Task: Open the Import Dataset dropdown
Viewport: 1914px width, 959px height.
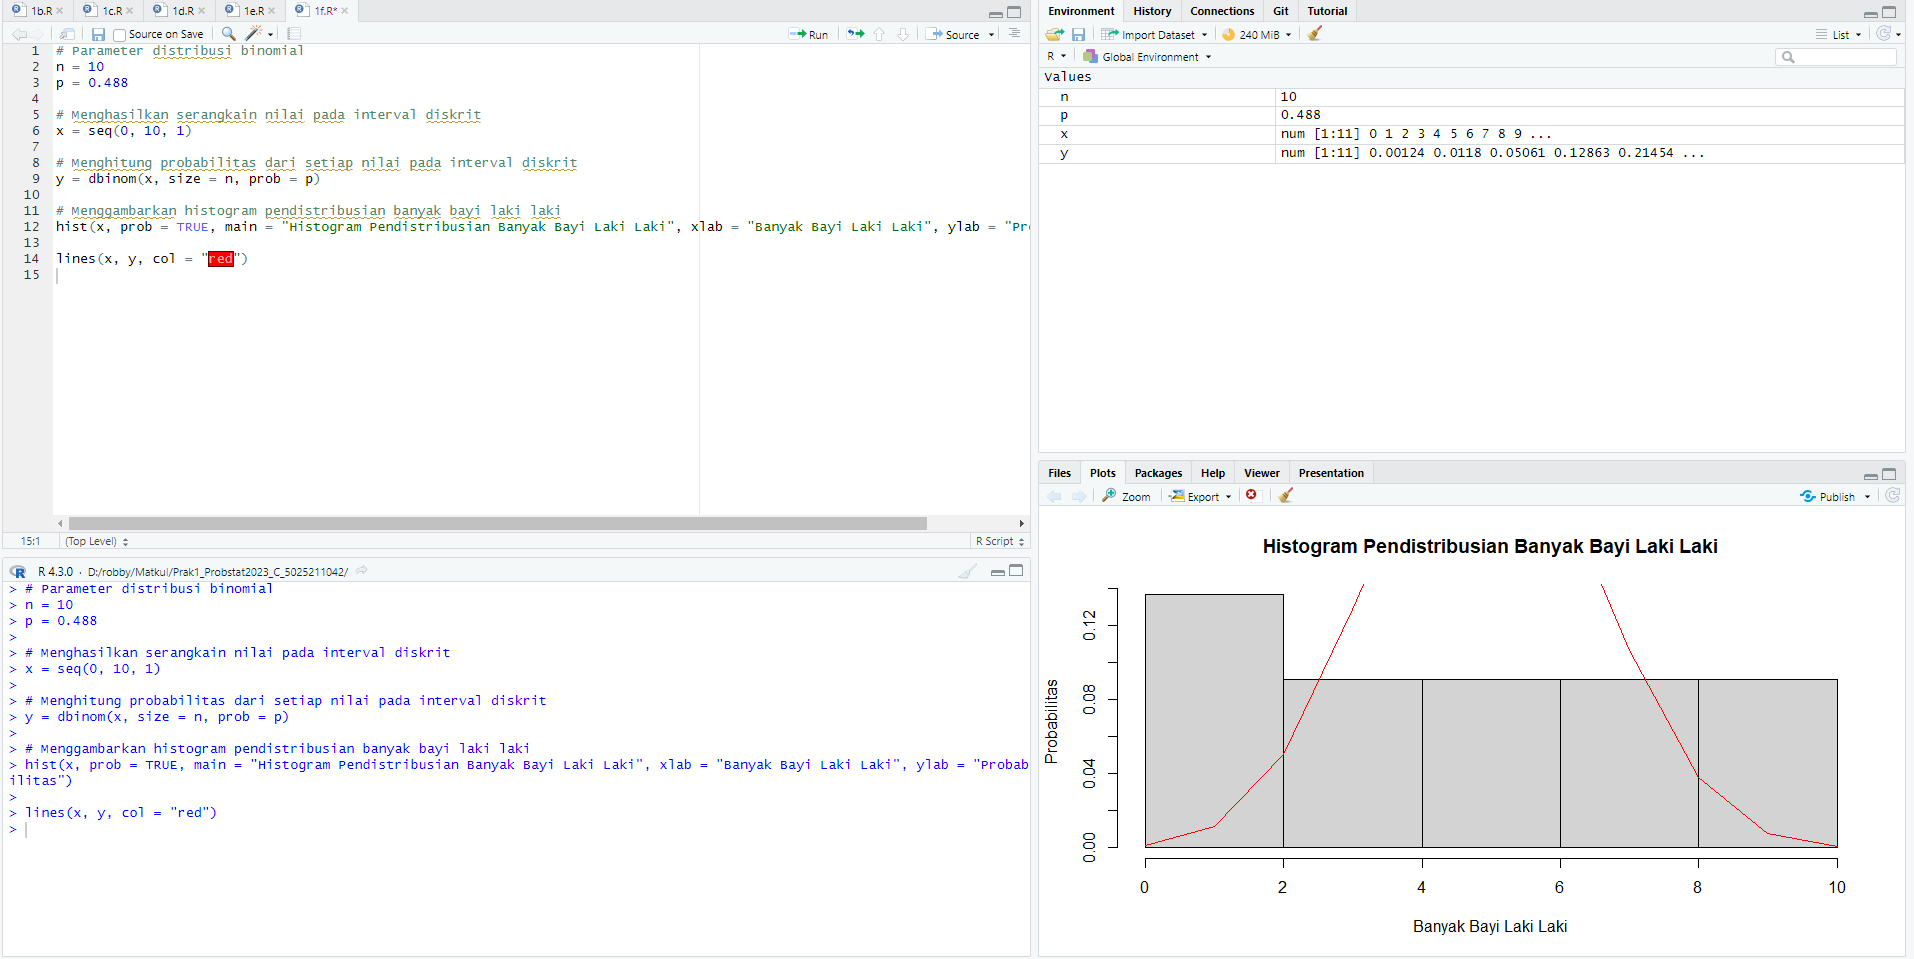Action: [x=1154, y=34]
